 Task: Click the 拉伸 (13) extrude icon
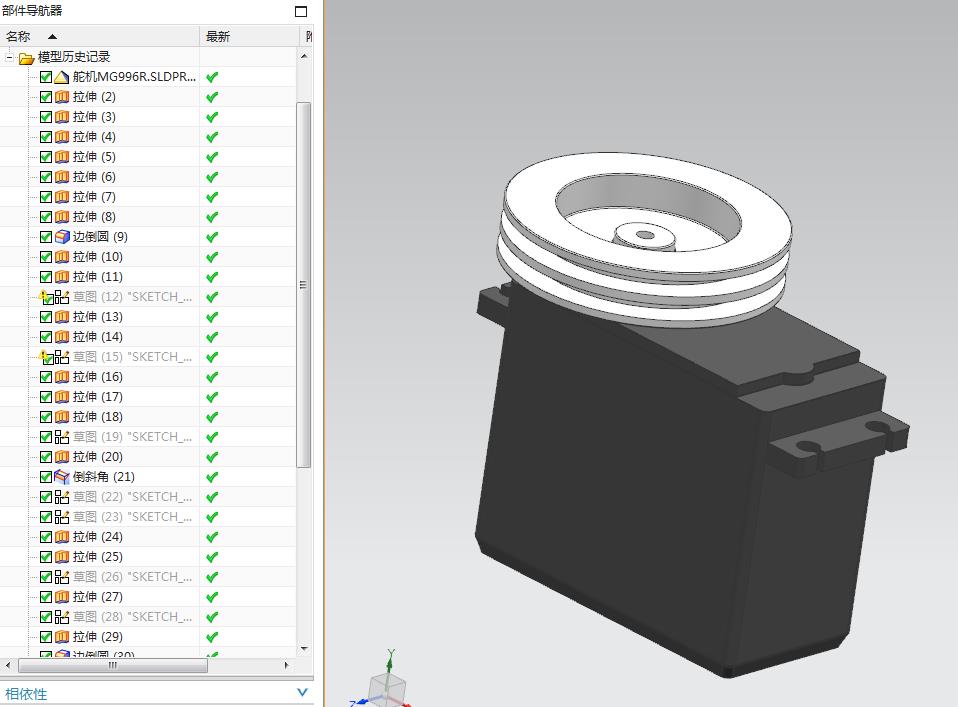coord(62,317)
